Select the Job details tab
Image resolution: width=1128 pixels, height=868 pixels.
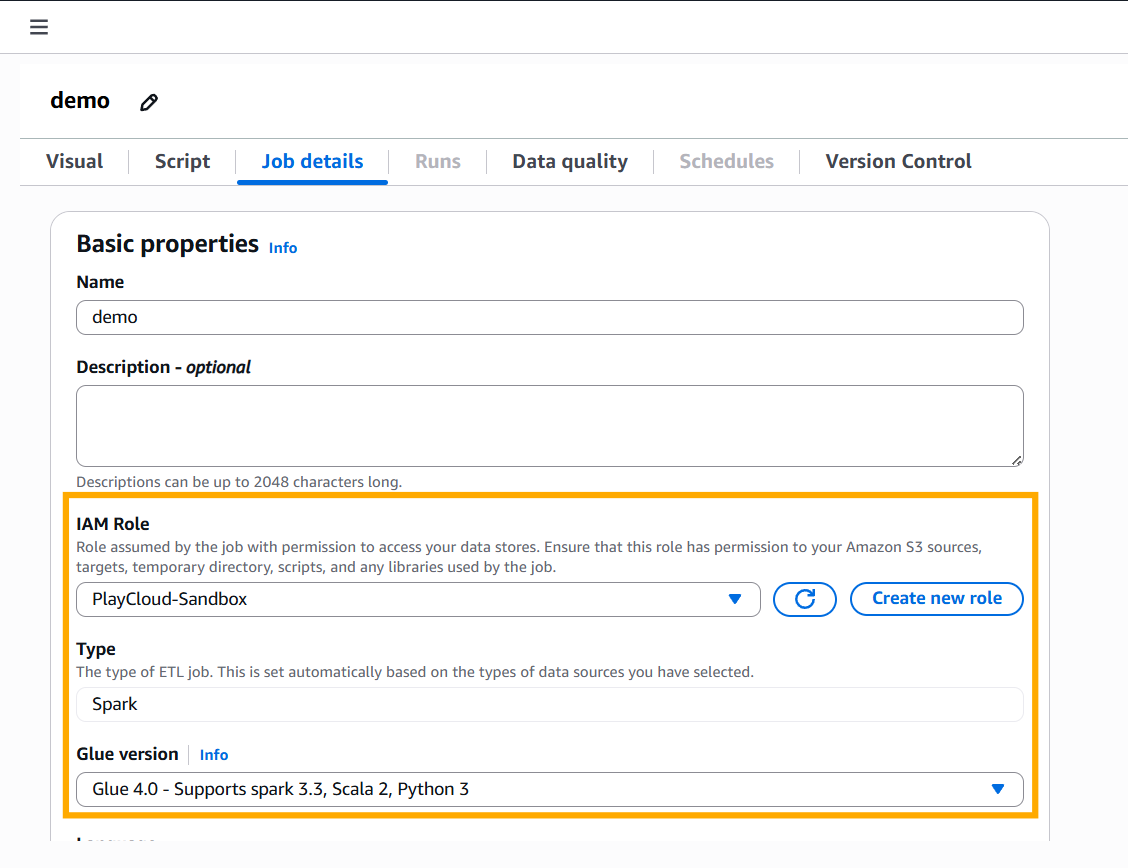click(x=312, y=161)
